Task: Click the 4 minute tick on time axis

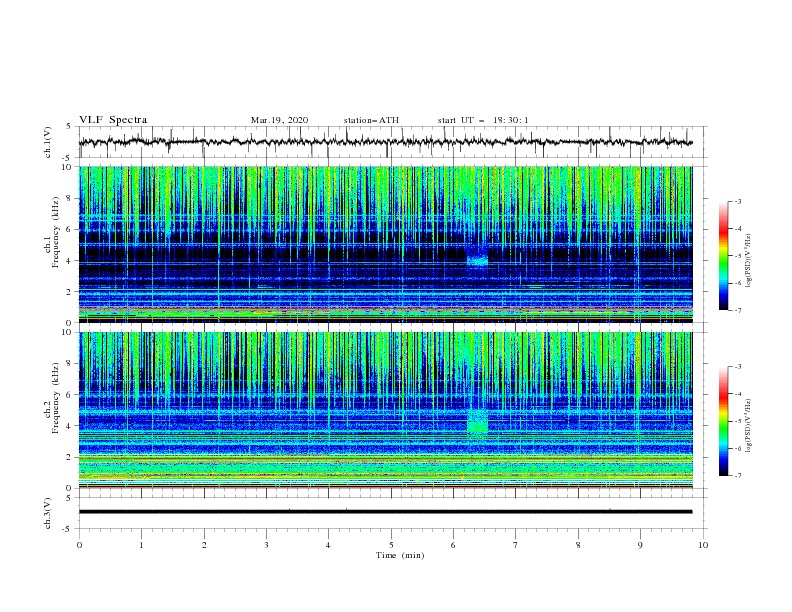Action: tap(328, 545)
